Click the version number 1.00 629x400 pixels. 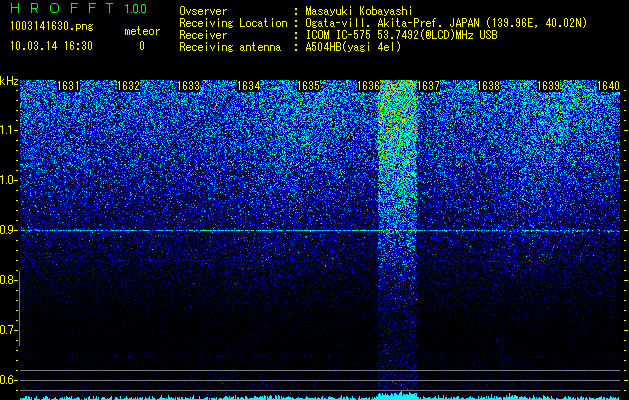click(x=136, y=8)
